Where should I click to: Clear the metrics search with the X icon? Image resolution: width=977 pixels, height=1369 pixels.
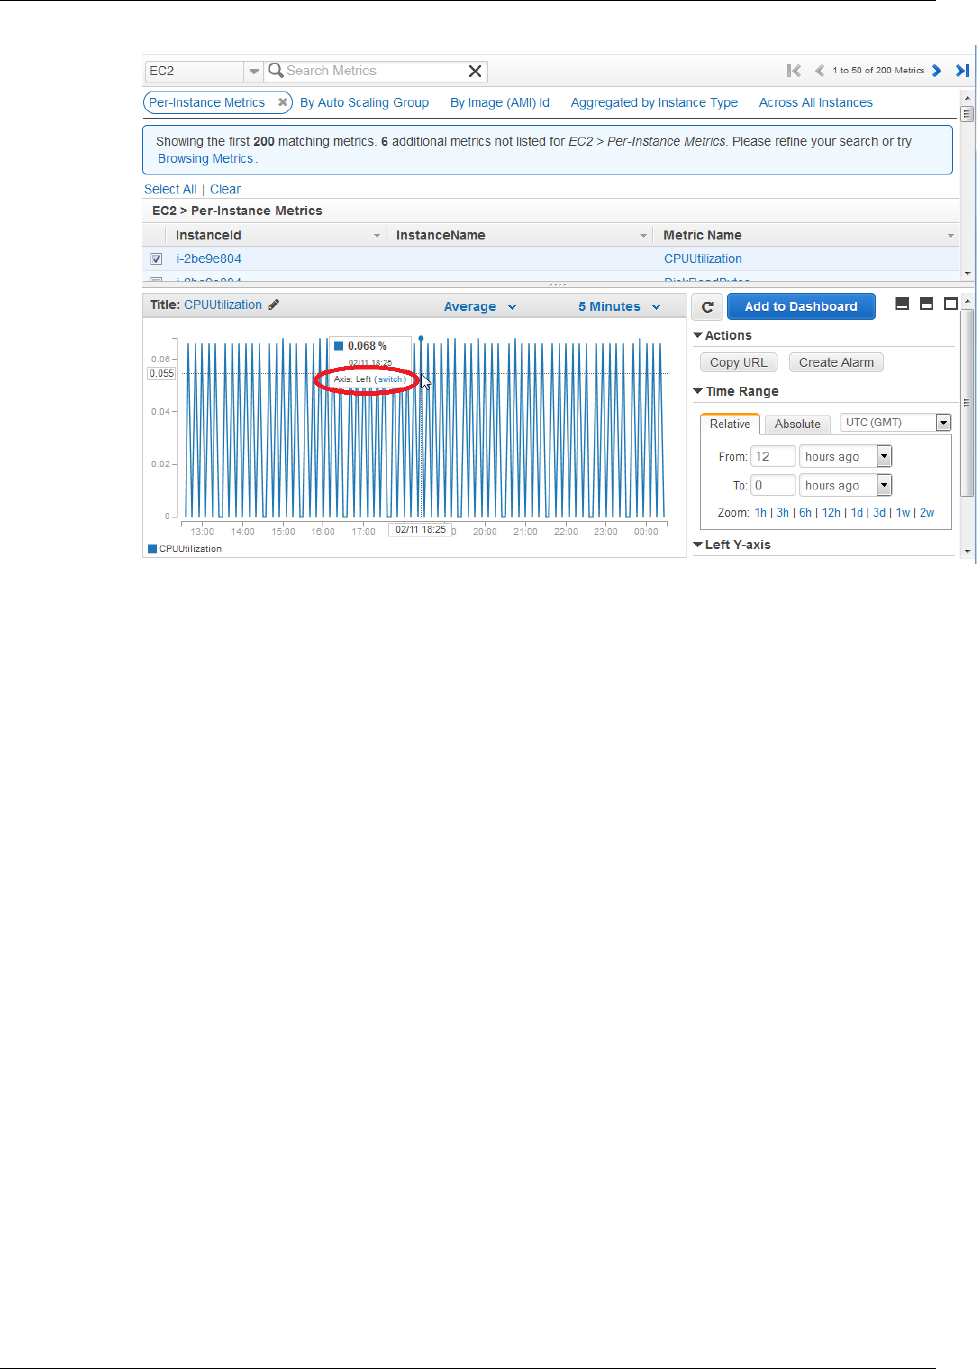(x=475, y=71)
